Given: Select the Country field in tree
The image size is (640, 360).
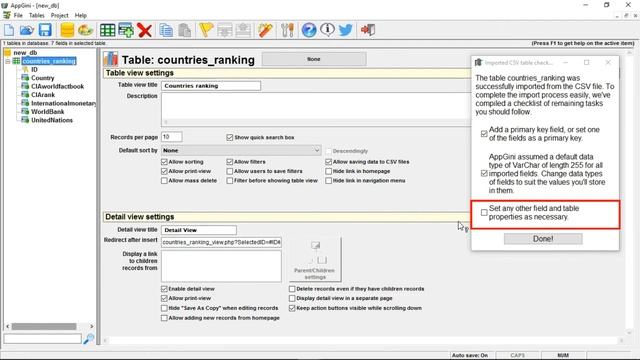Looking at the screenshot, I should (42, 78).
